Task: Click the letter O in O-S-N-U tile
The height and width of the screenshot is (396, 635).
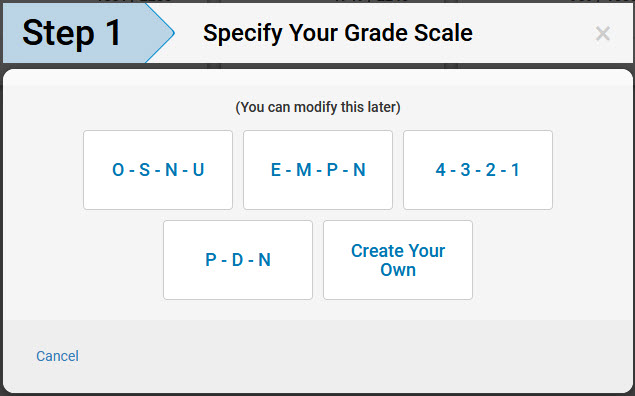Action: coord(118,170)
